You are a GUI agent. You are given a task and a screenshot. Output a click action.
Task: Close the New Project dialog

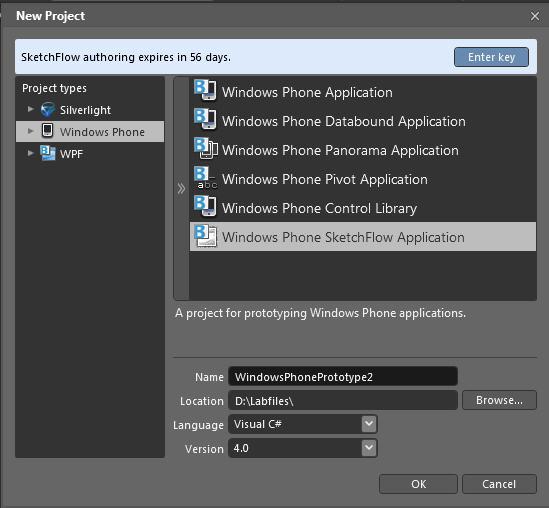tap(535, 16)
